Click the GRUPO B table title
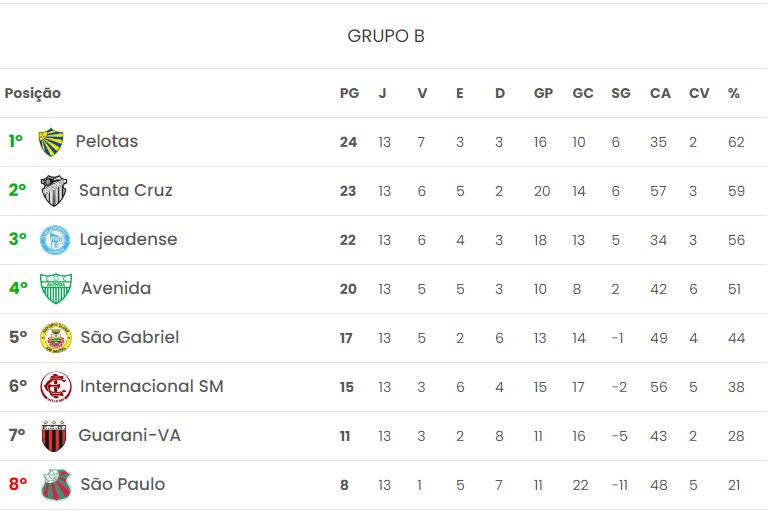This screenshot has height=511, width=769. pos(385,36)
